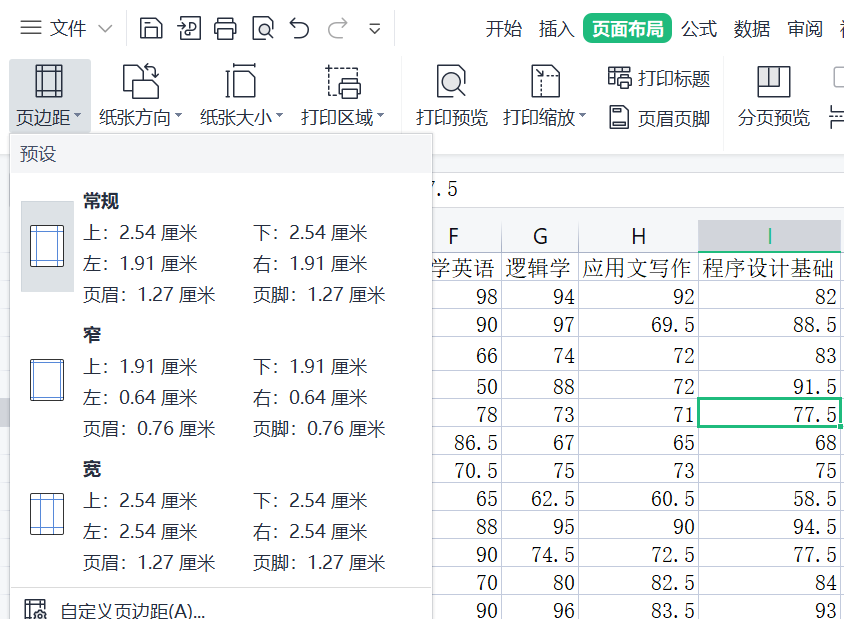Click cell with value 86.5
Viewport: 844px width, 619px height.
(467, 442)
